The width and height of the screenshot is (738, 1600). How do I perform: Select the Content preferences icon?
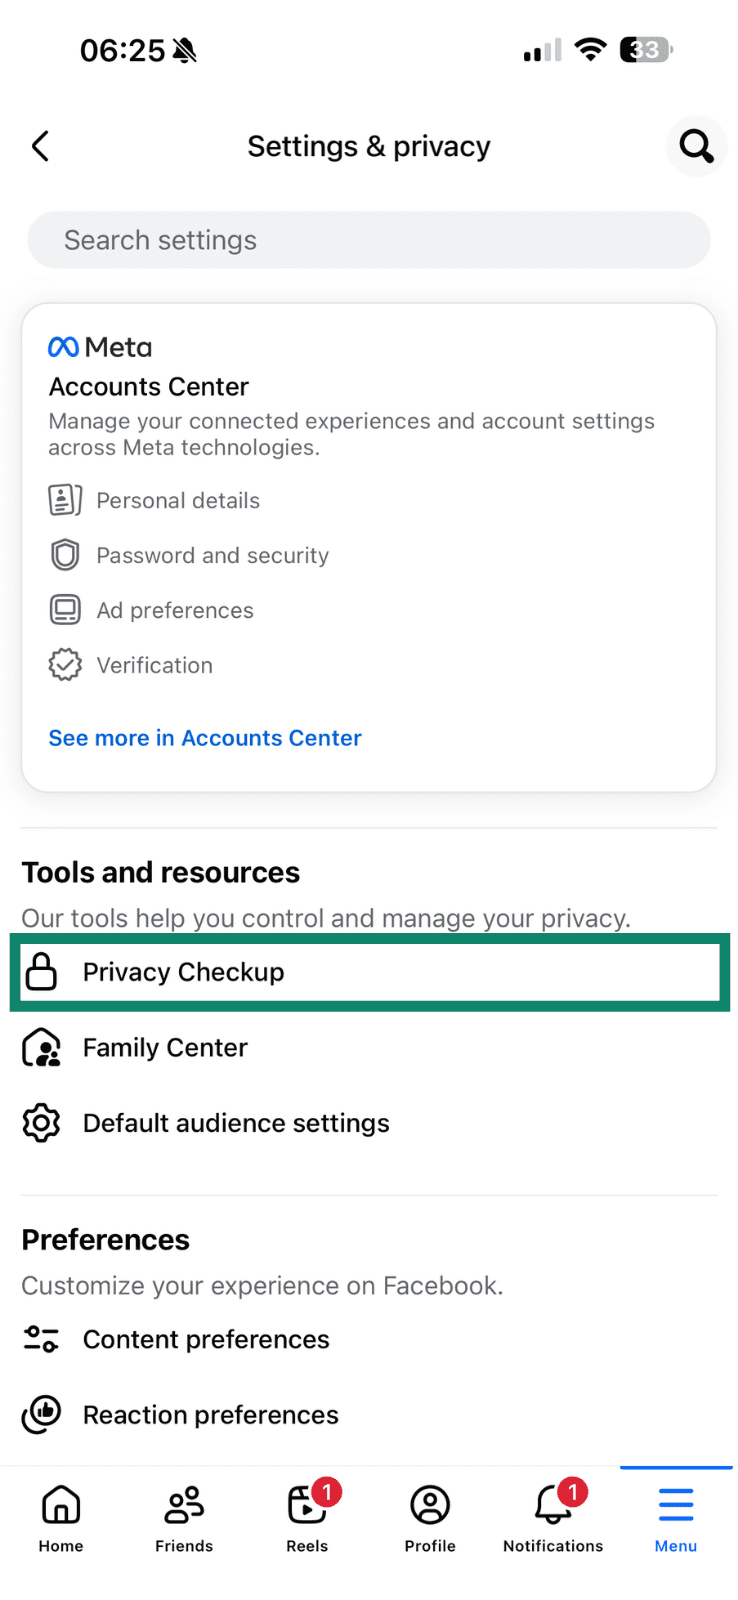41,1338
